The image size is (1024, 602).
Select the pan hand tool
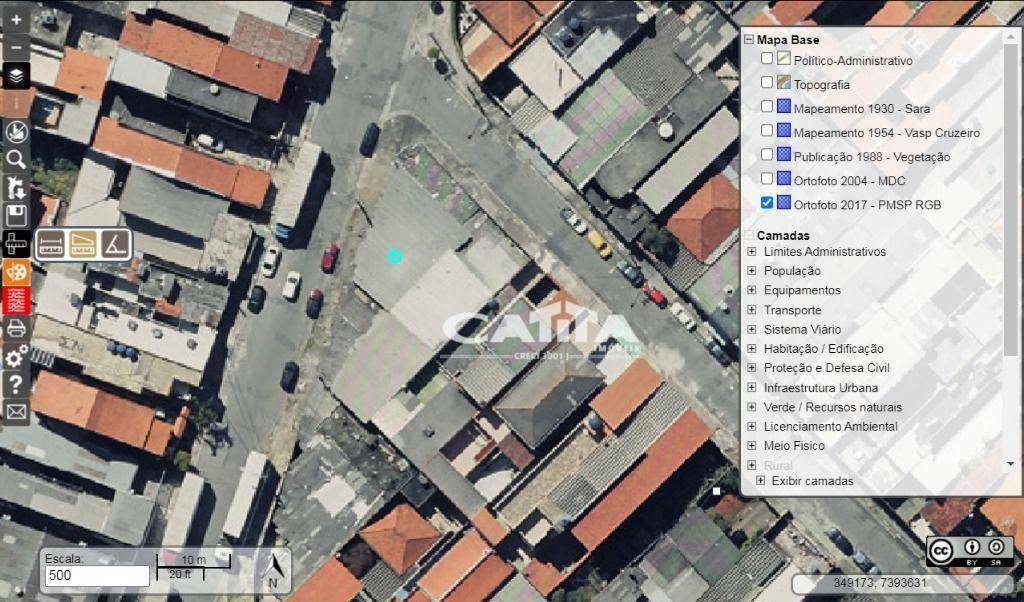click(16, 132)
